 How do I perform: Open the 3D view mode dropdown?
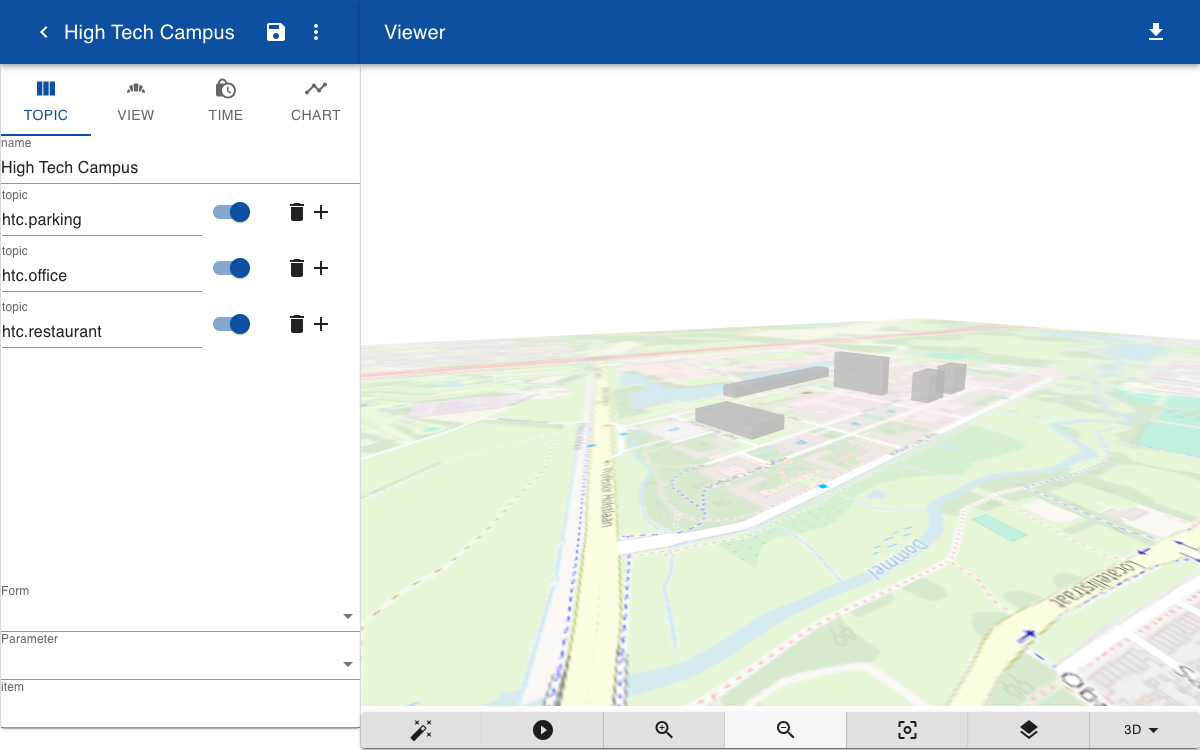[x=1143, y=730]
